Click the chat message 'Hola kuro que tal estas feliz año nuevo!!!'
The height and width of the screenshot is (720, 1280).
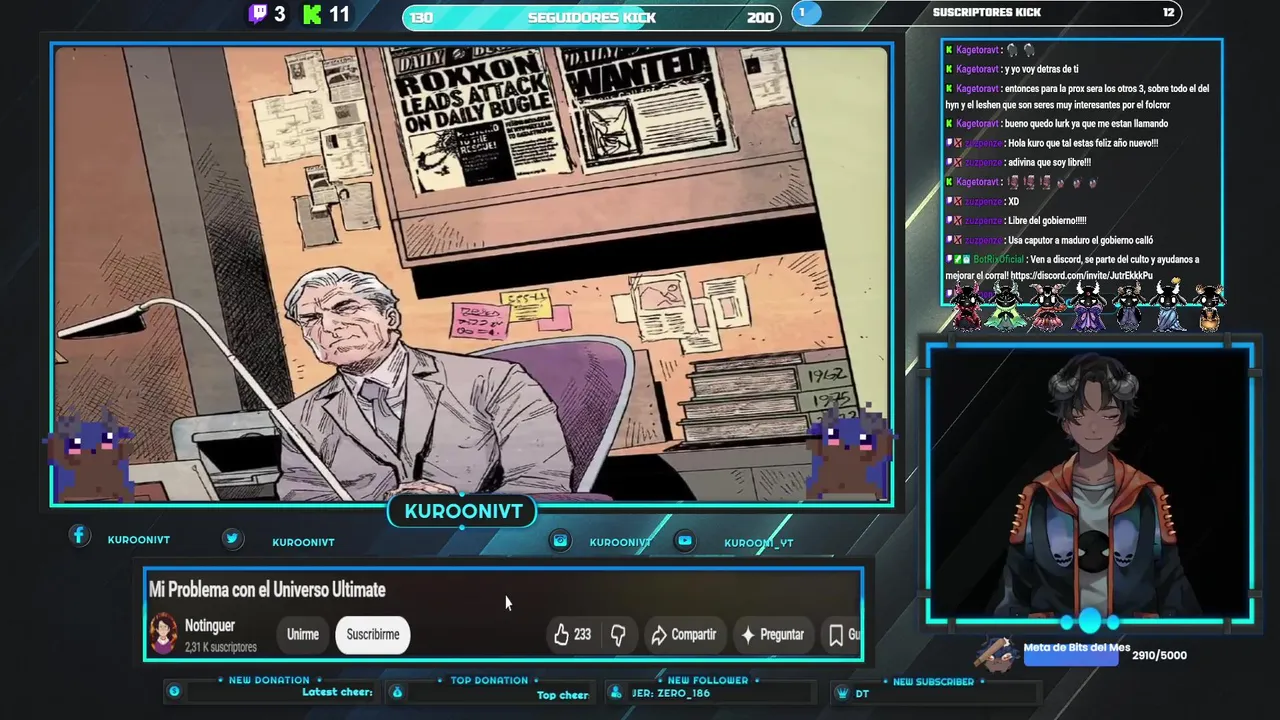coord(1083,143)
